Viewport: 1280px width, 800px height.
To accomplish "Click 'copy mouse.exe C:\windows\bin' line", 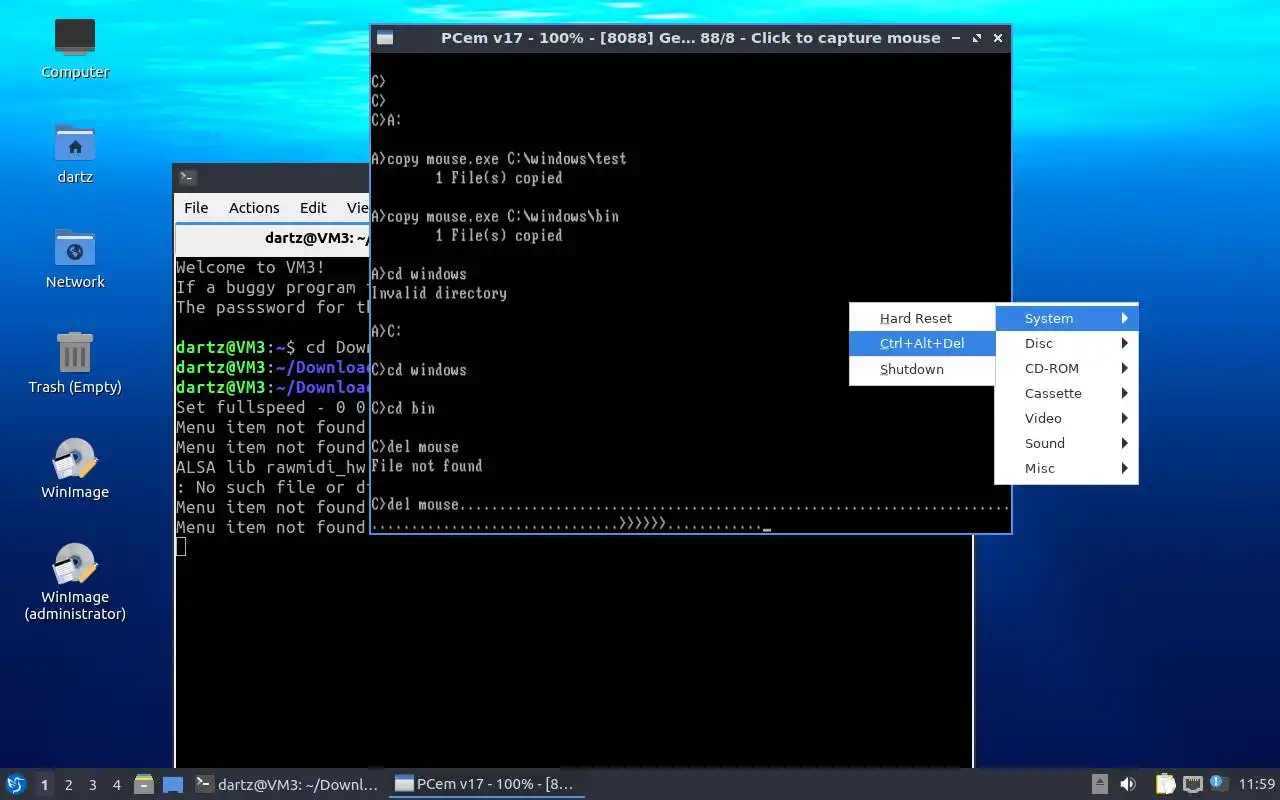I will pos(495,216).
